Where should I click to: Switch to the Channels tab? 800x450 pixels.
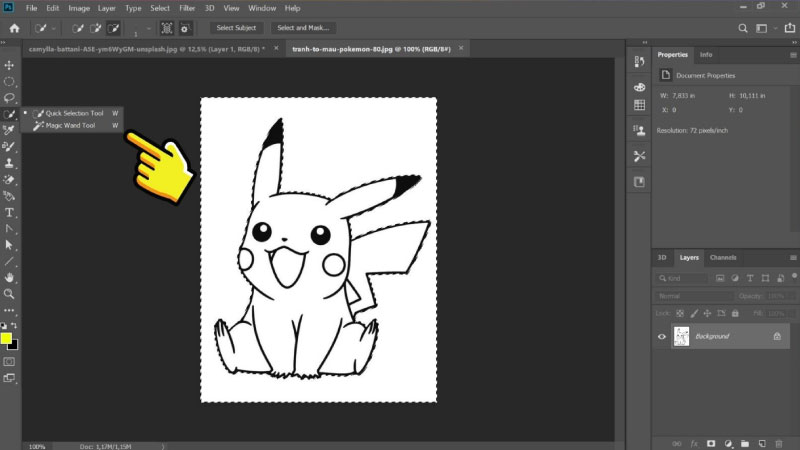(x=723, y=258)
